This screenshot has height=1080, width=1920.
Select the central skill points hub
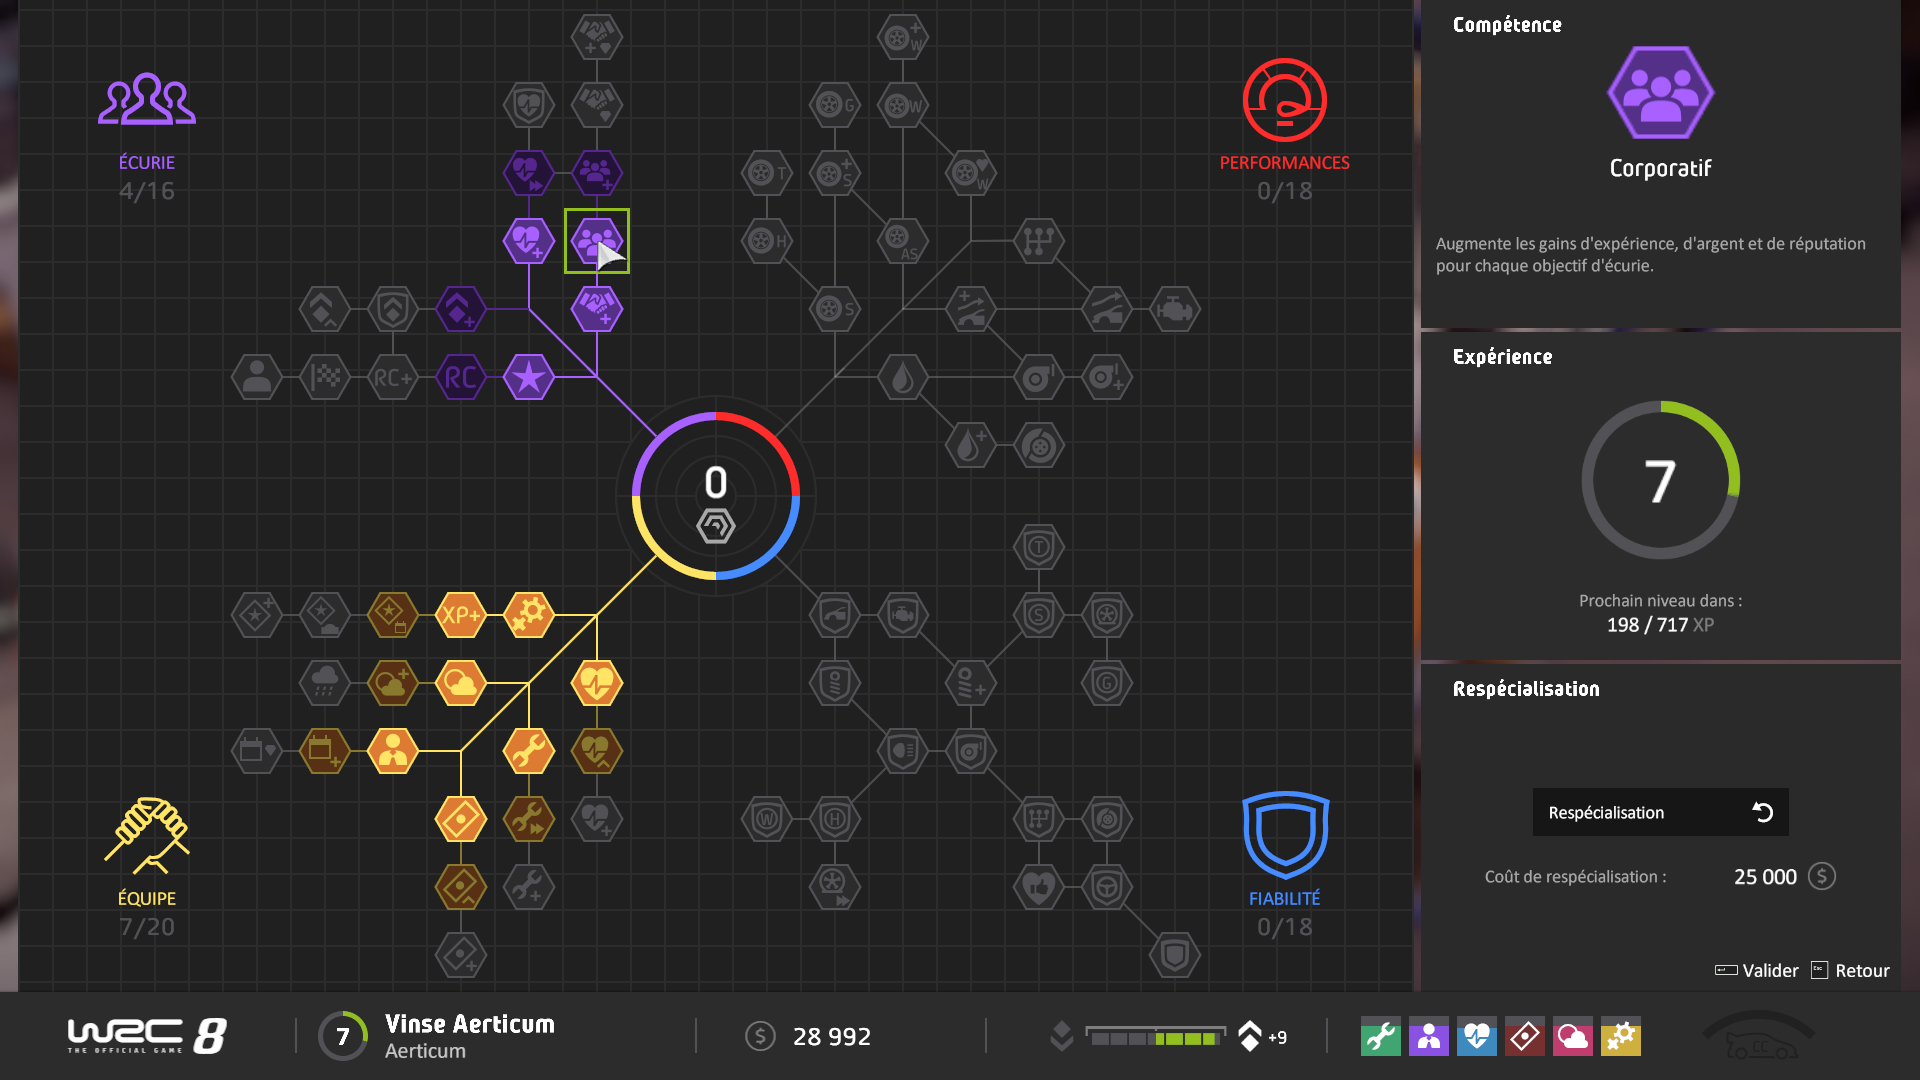tap(716, 496)
